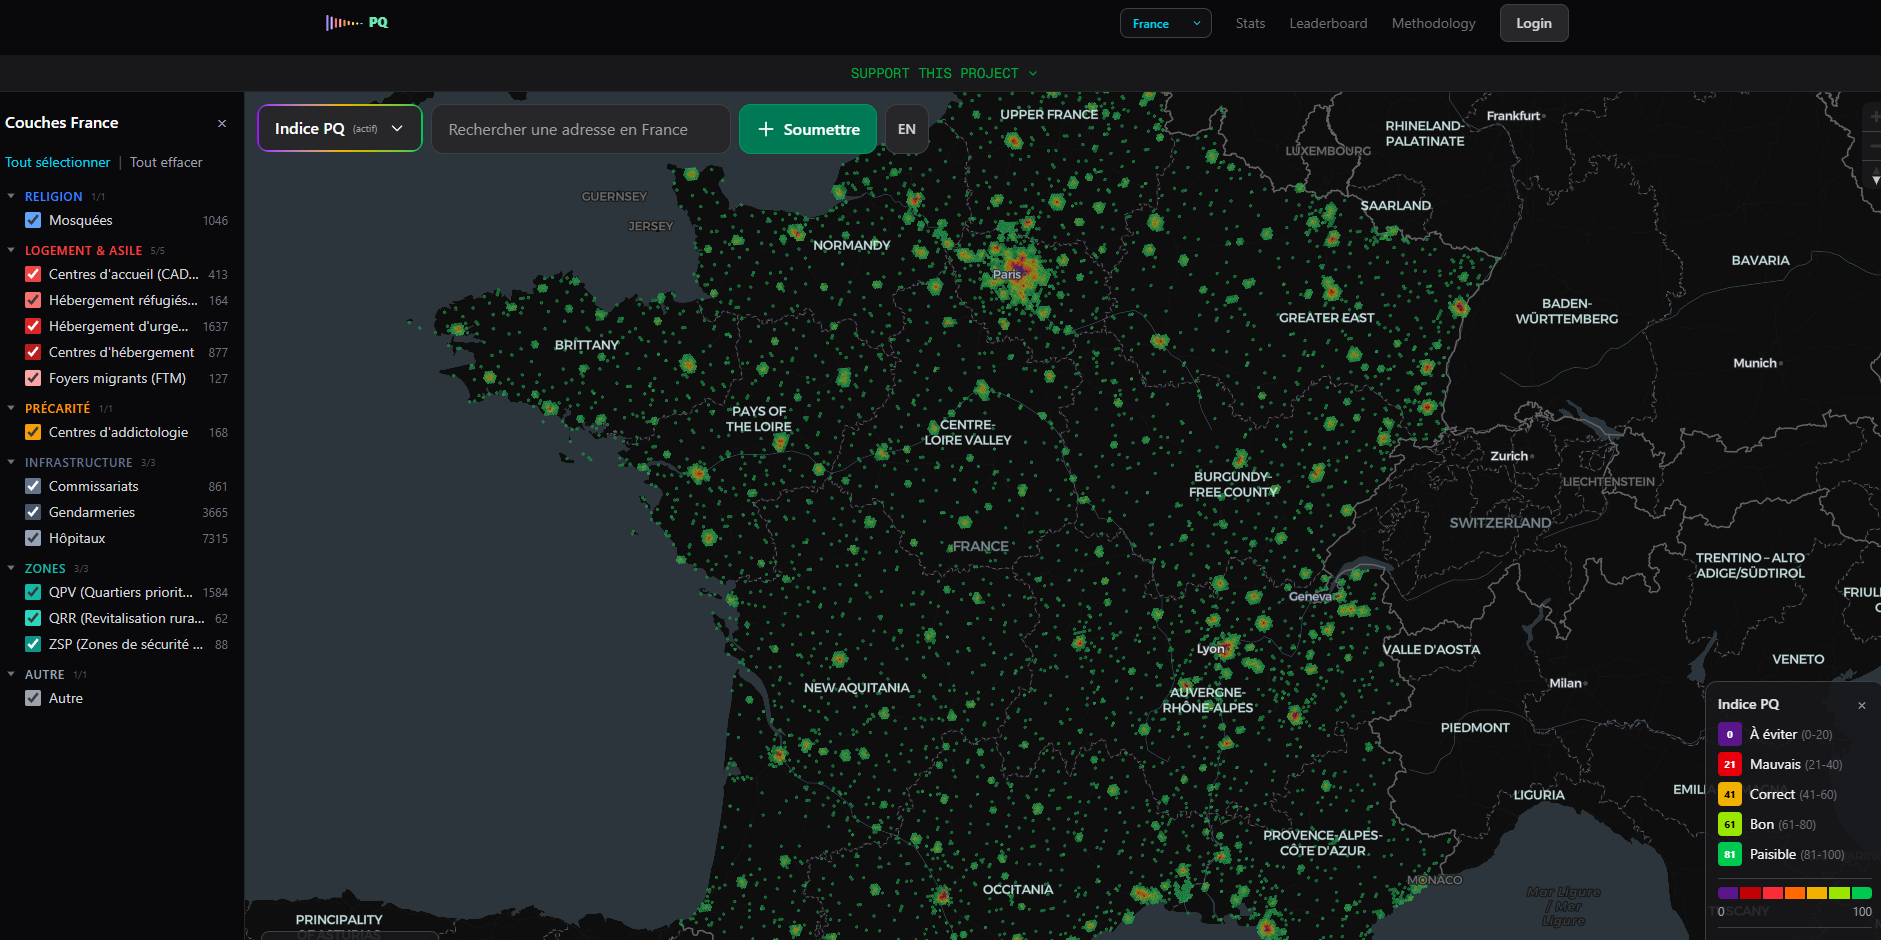Open the Methodology page

click(1433, 23)
